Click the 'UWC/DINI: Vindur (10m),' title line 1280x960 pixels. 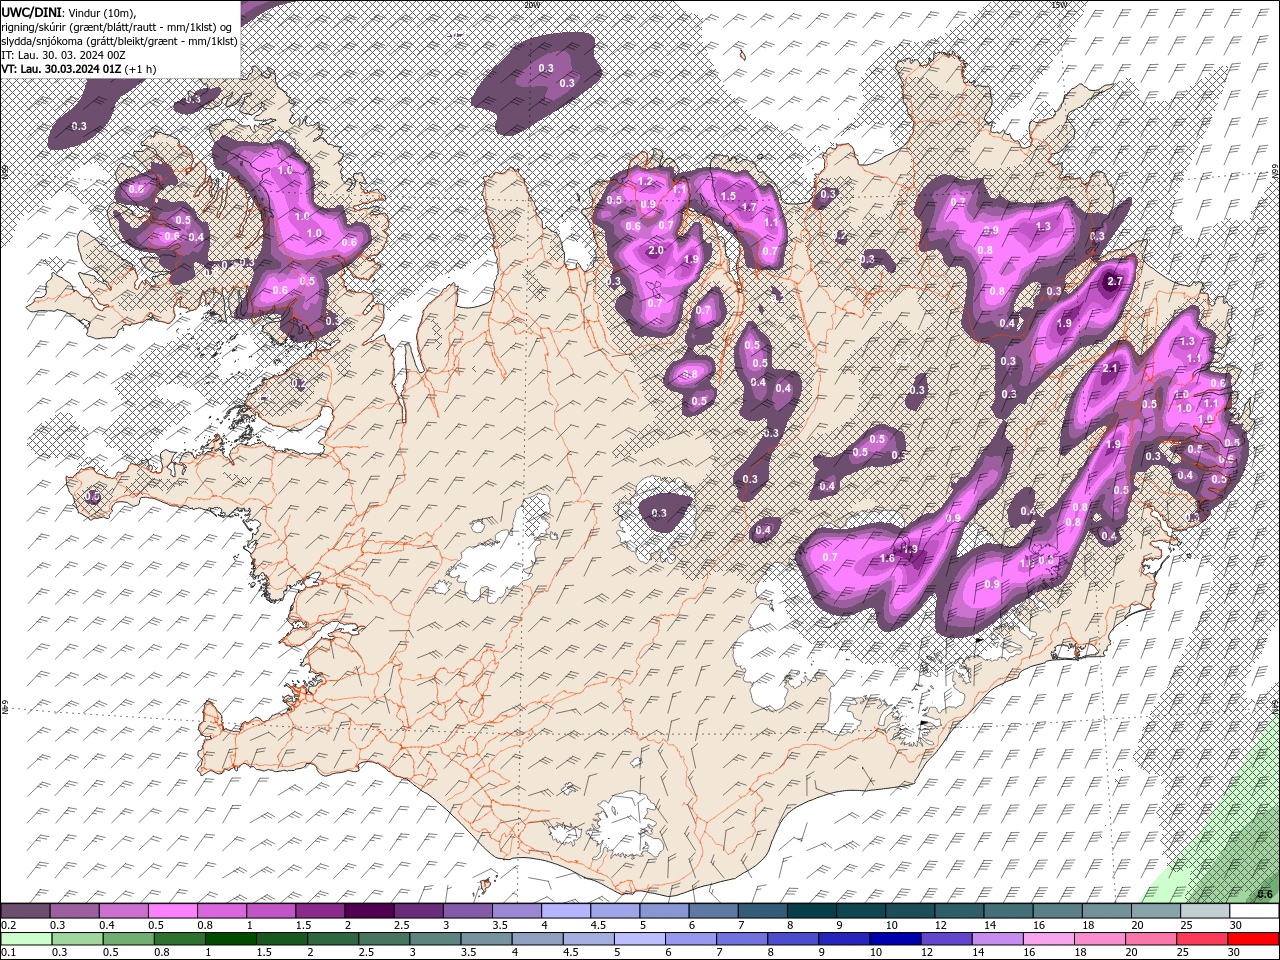[70, 12]
